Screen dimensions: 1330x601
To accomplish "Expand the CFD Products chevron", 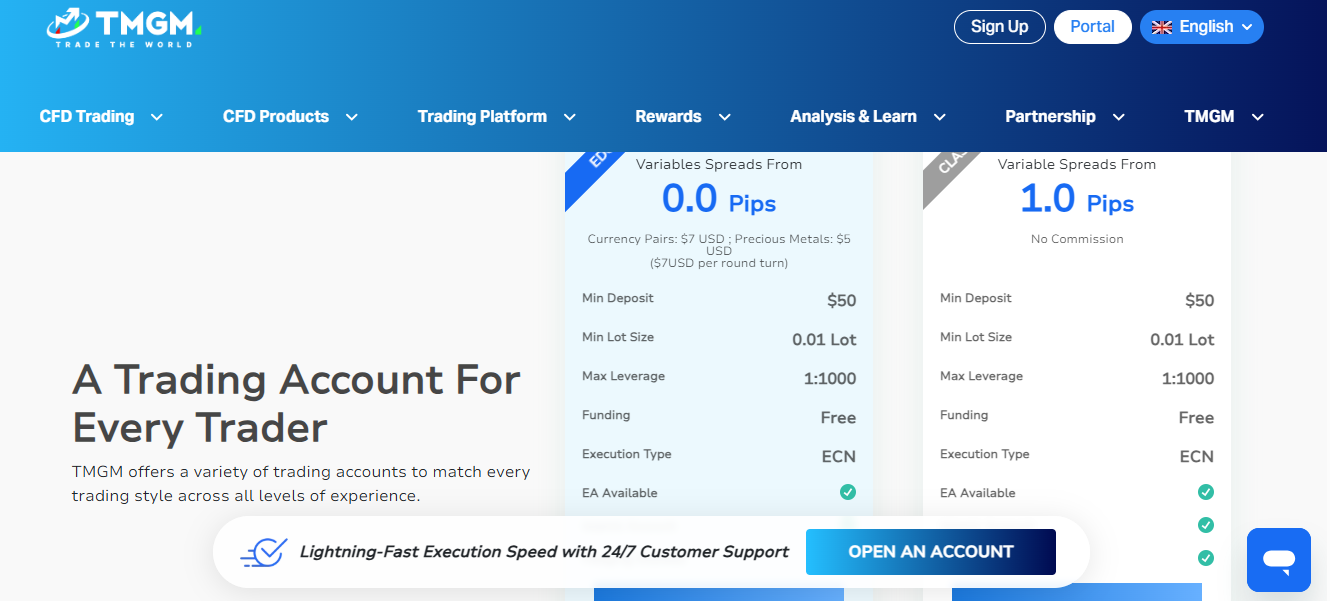I will click(x=352, y=117).
